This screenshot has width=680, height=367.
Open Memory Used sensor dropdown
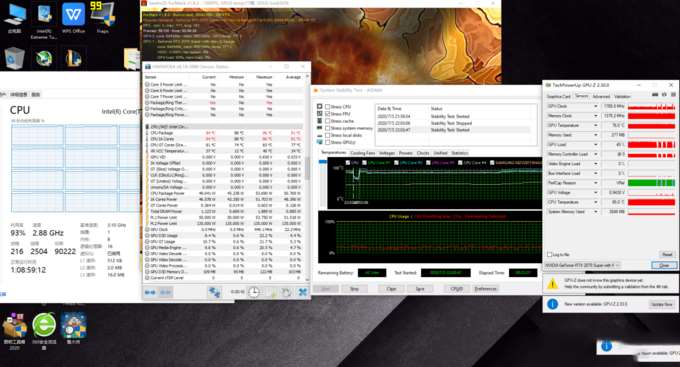click(596, 135)
